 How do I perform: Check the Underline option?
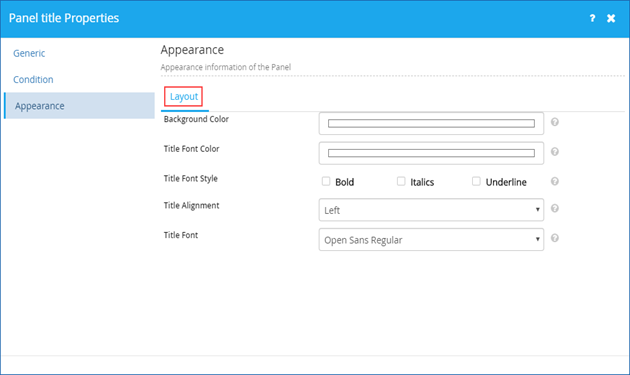click(x=476, y=181)
